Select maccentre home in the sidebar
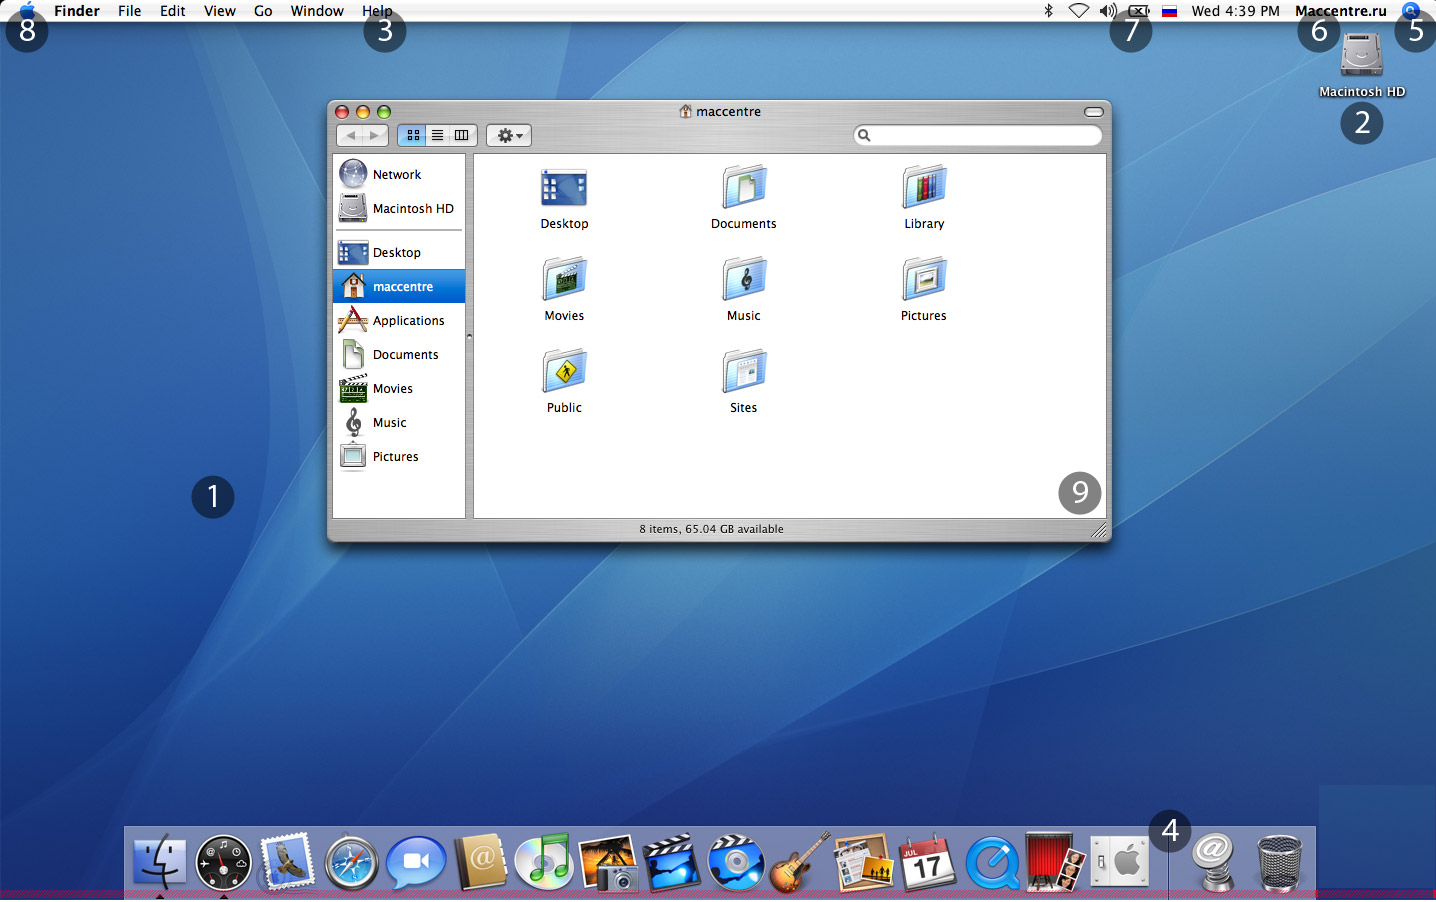The width and height of the screenshot is (1436, 902). 399,286
